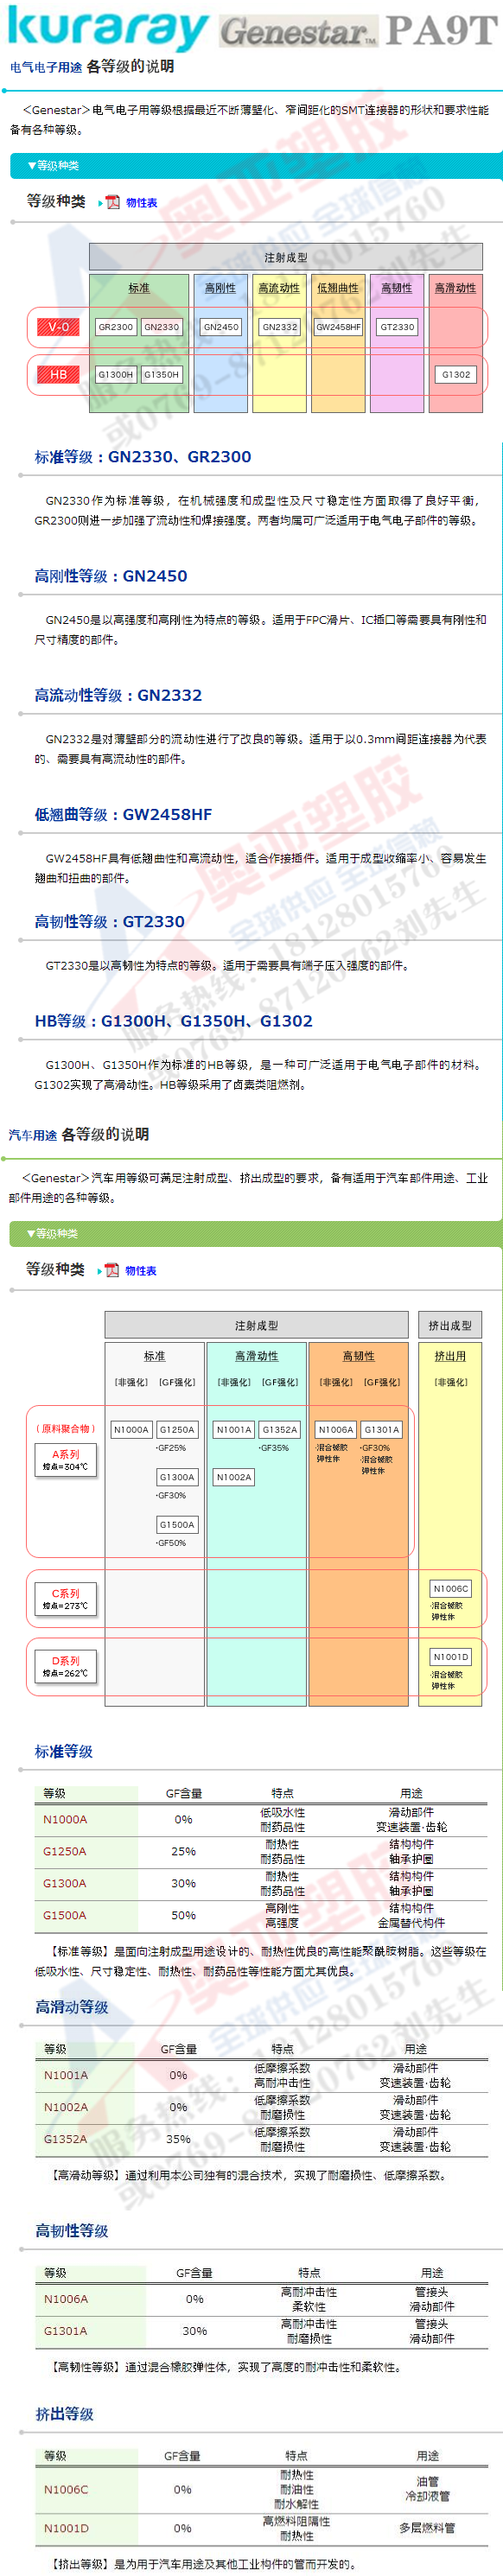Click G1352A cell in 高滑动等级 table
The image size is (503, 2576).
[x=85, y=2140]
